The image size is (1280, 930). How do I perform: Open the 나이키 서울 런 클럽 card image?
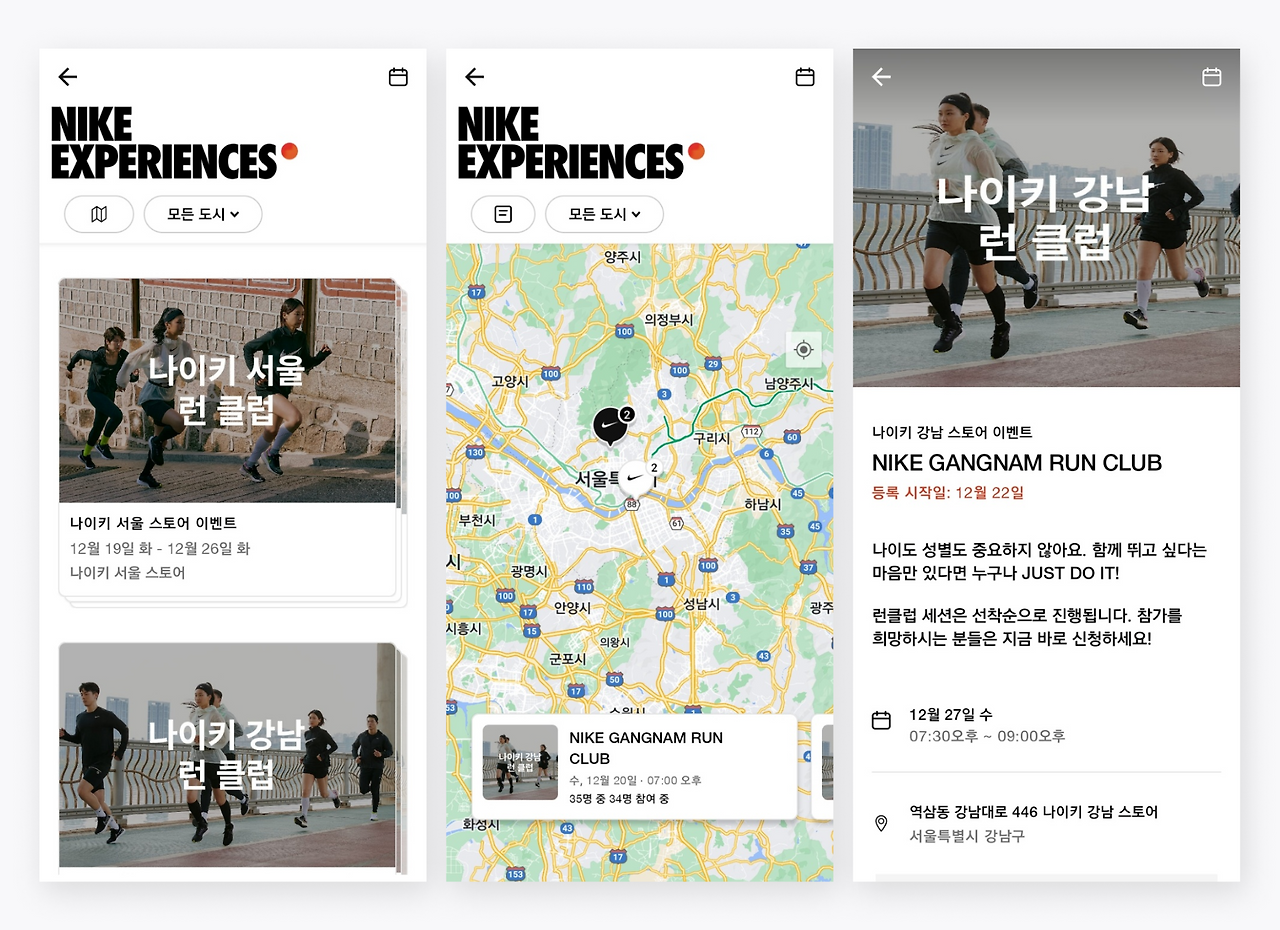(228, 390)
